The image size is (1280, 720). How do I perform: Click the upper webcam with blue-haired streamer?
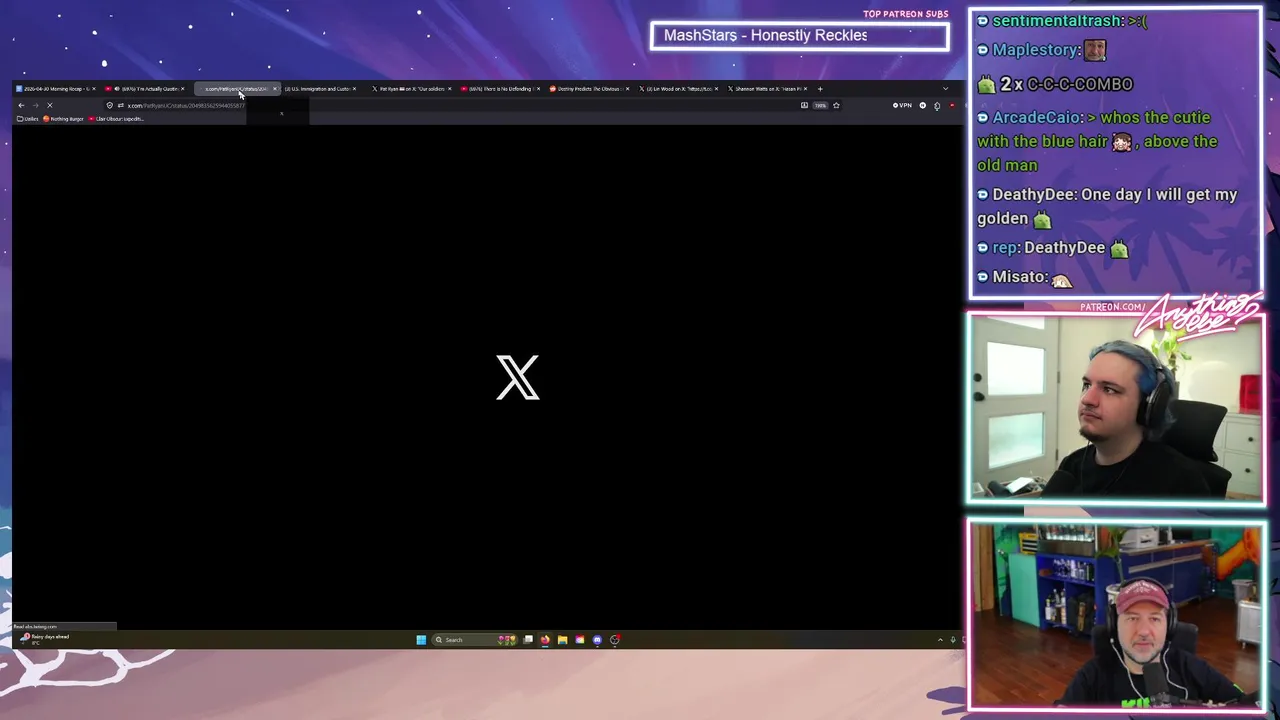point(1116,408)
